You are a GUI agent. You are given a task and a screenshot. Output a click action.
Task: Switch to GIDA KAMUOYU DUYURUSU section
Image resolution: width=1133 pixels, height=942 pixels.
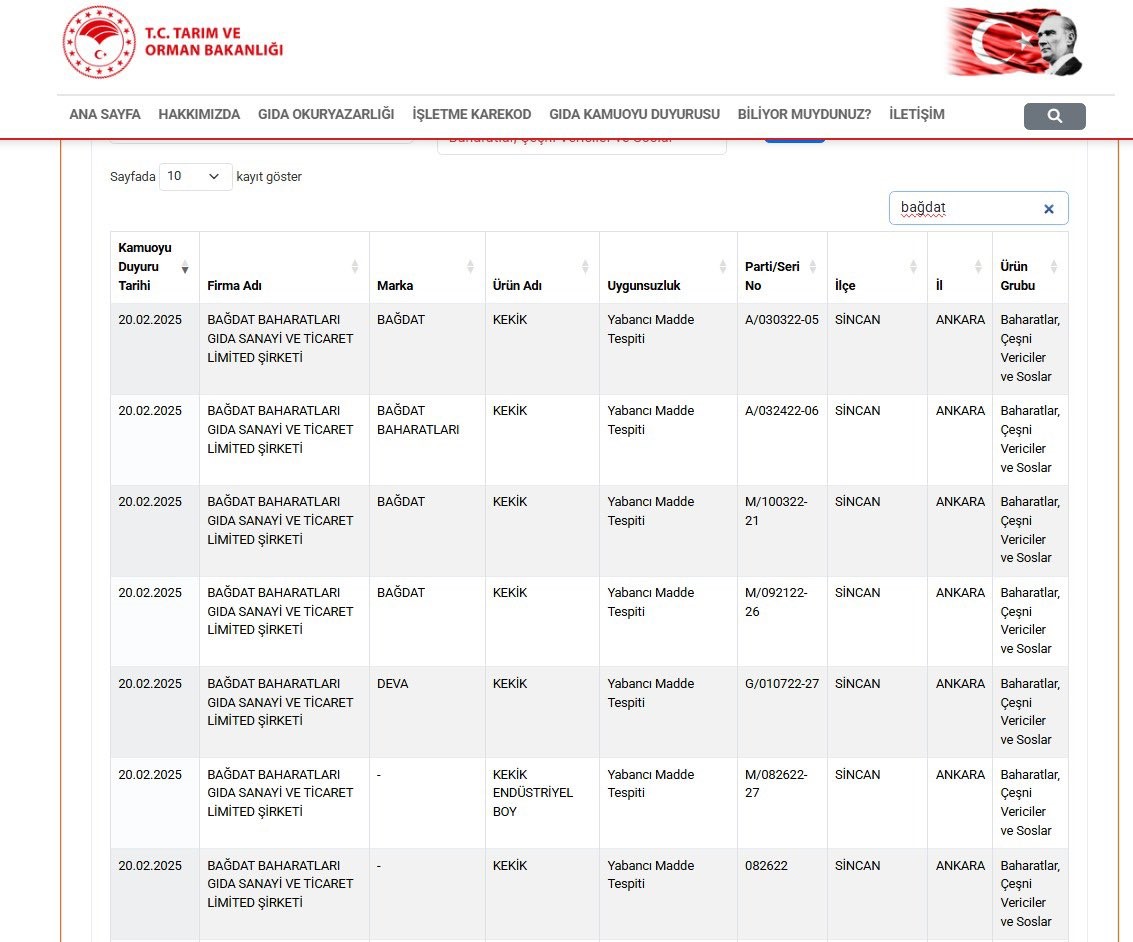point(632,114)
